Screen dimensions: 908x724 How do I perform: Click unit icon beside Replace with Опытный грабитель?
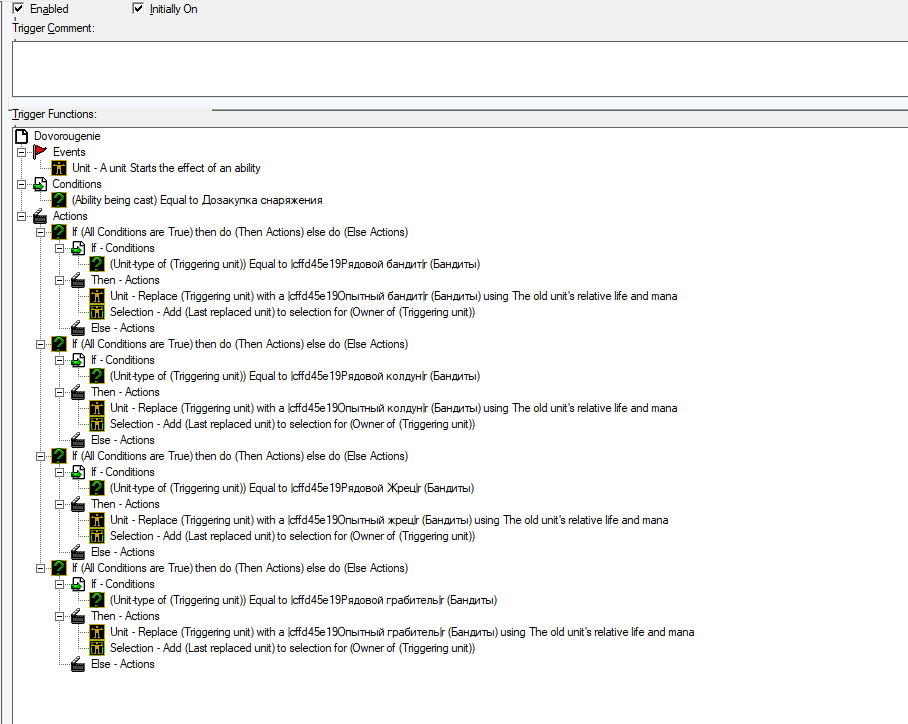(x=97, y=632)
